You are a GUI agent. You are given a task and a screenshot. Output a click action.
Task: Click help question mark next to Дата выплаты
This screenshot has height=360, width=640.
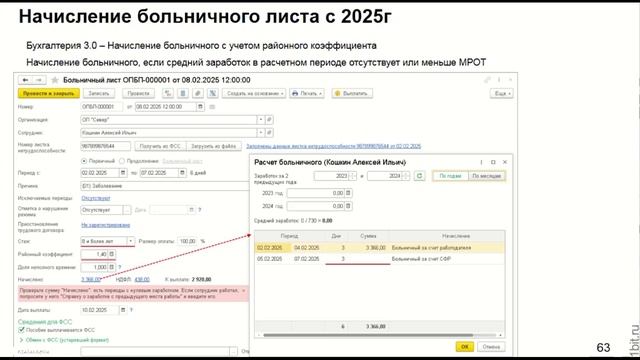131,310
